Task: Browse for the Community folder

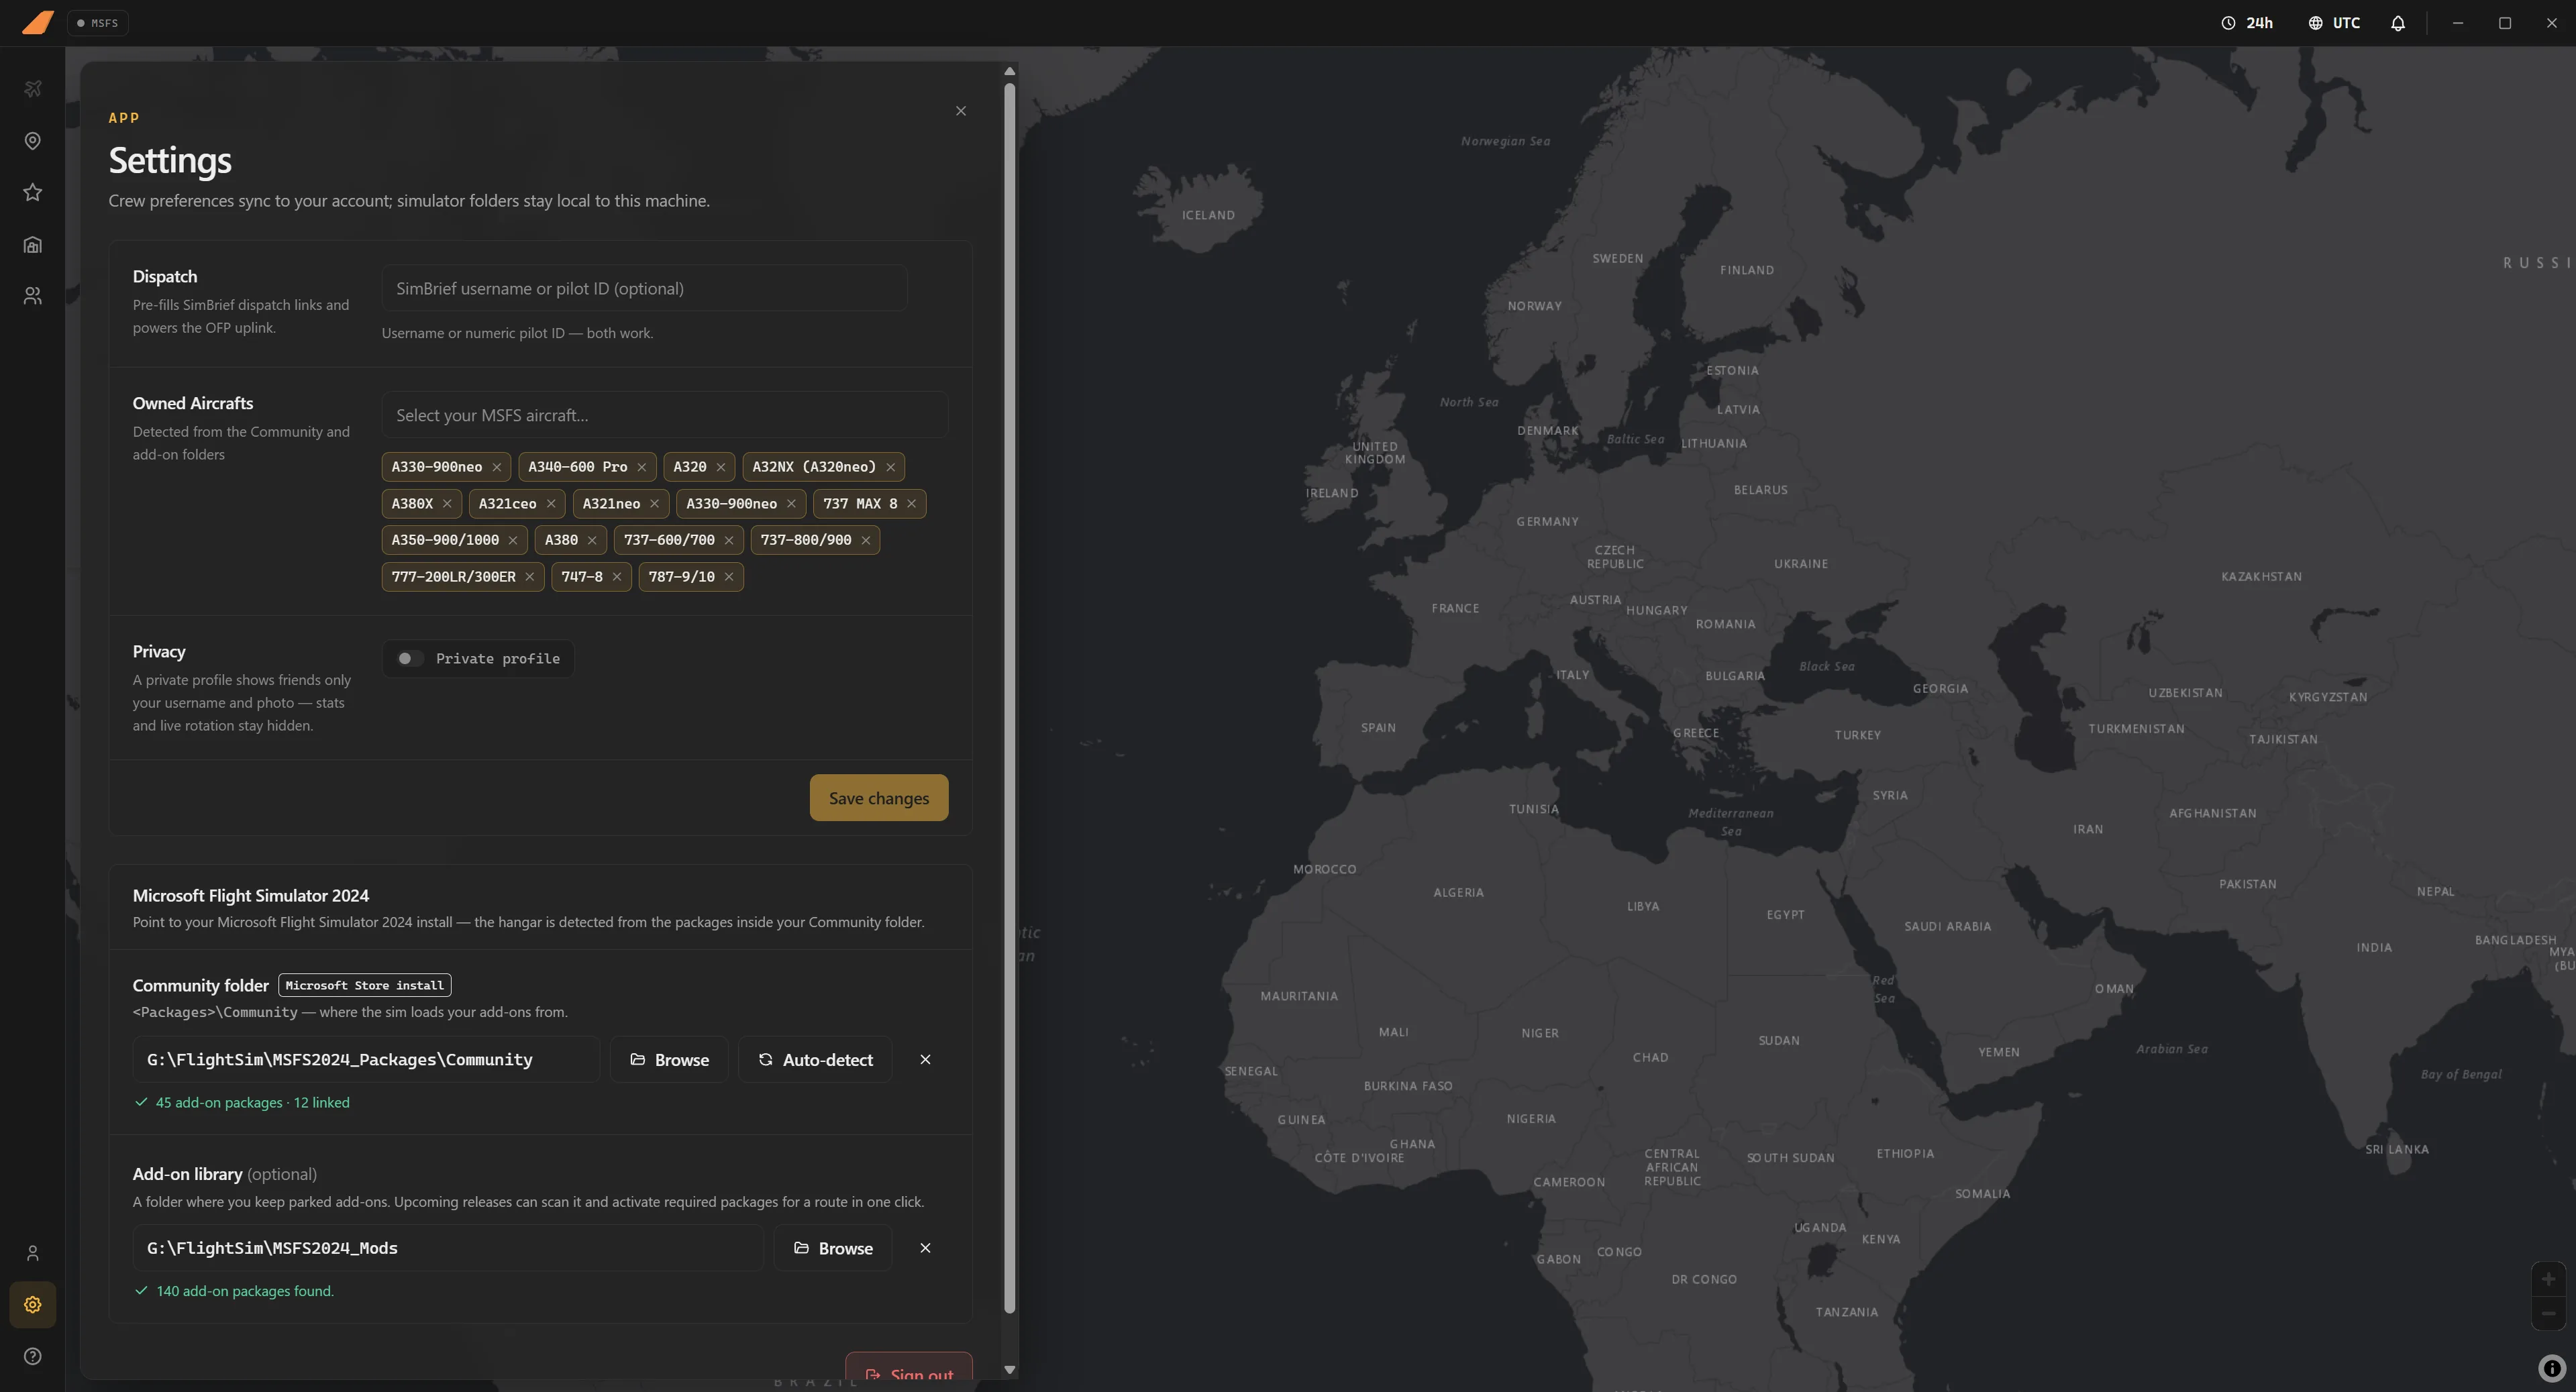Action: tap(669, 1059)
